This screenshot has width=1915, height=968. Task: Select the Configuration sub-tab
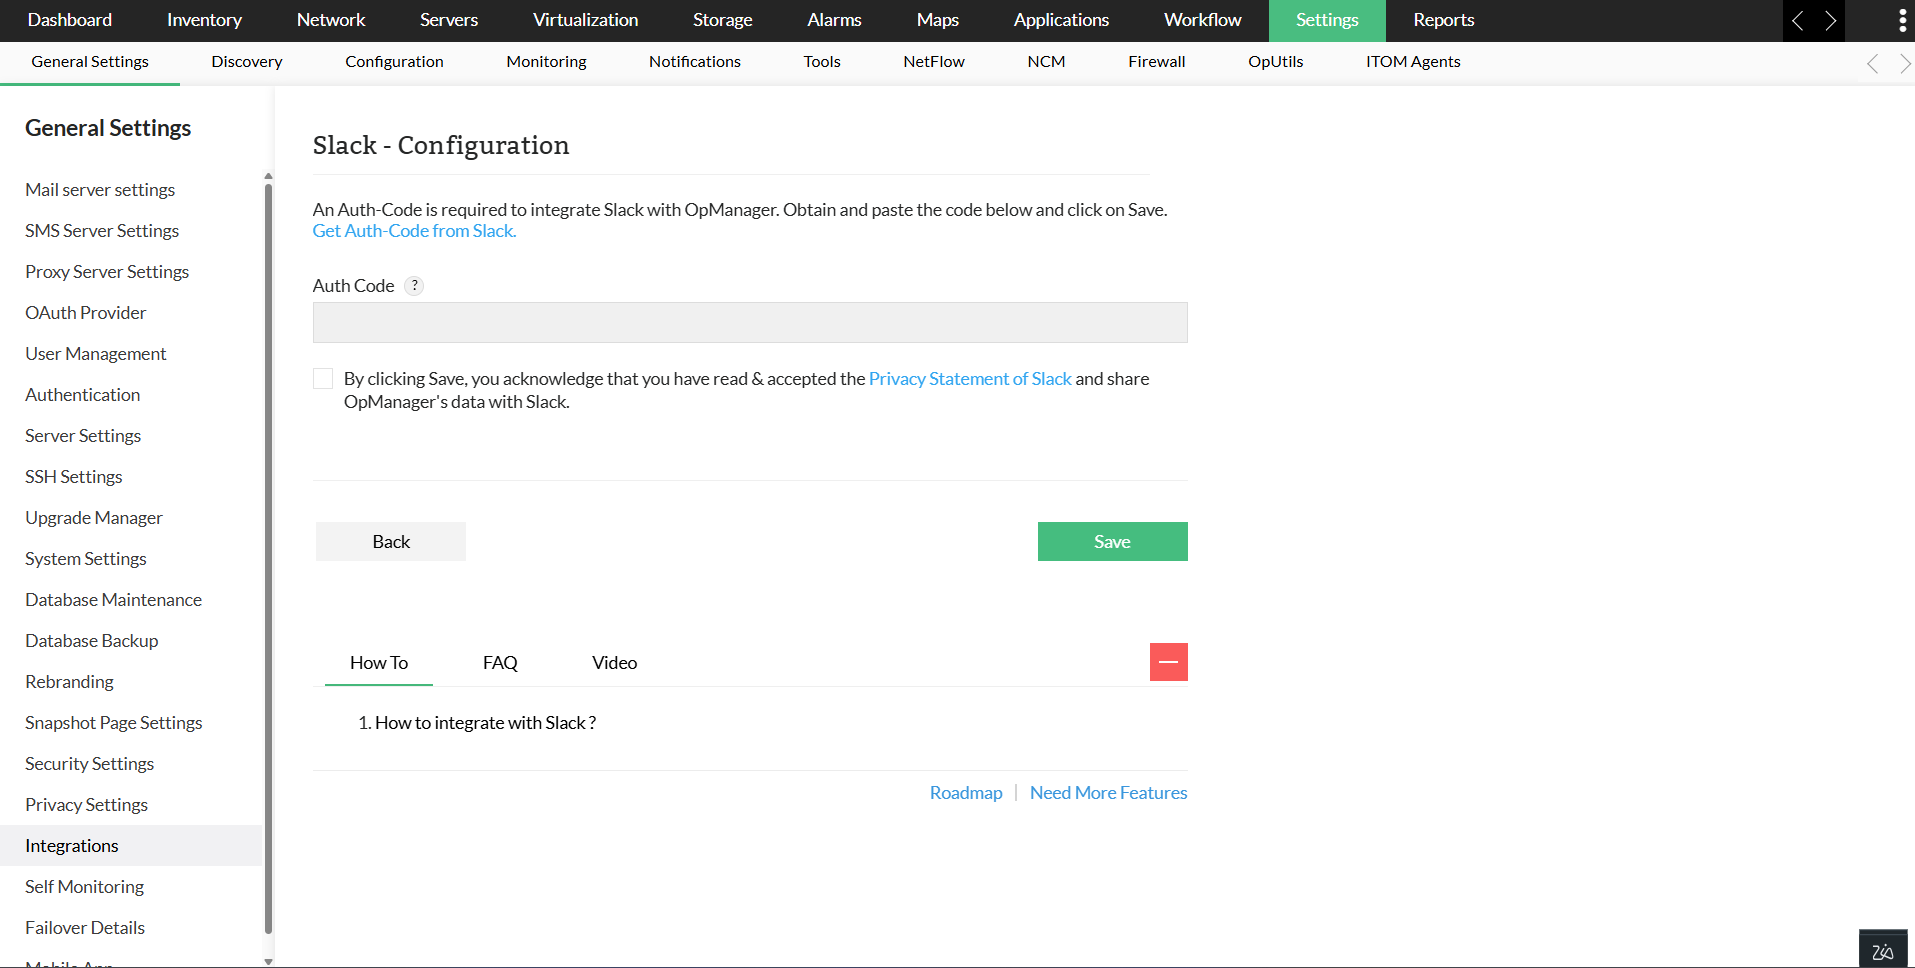[394, 62]
